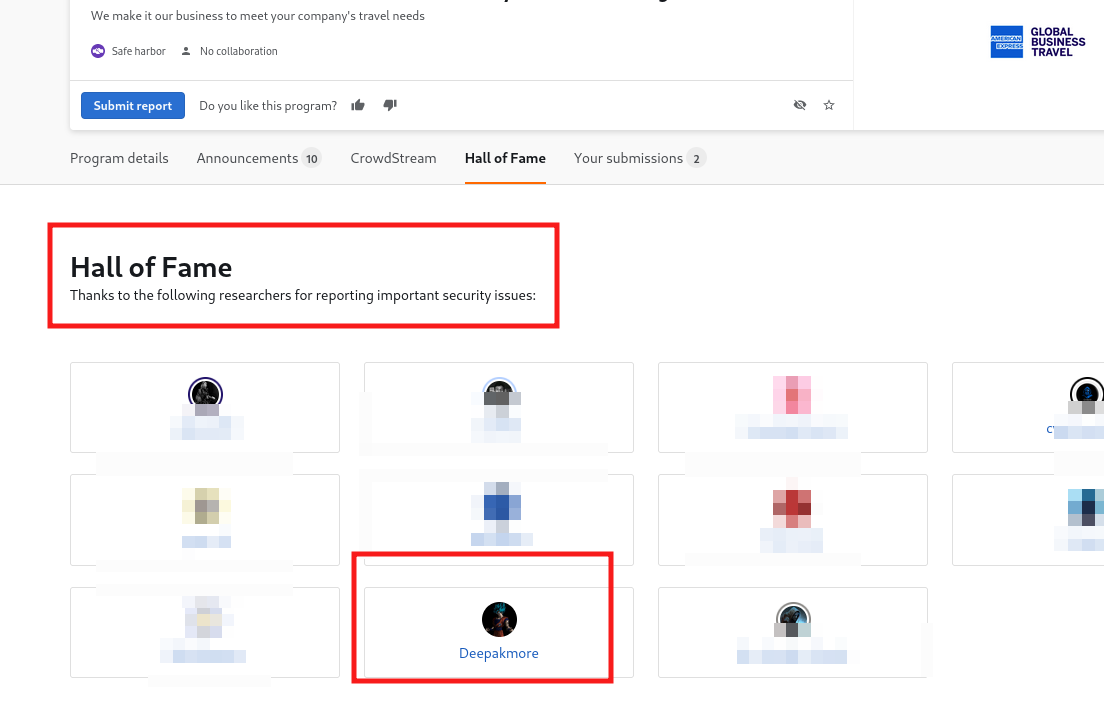Star this program as favorite
The image size is (1104, 710).
point(829,105)
